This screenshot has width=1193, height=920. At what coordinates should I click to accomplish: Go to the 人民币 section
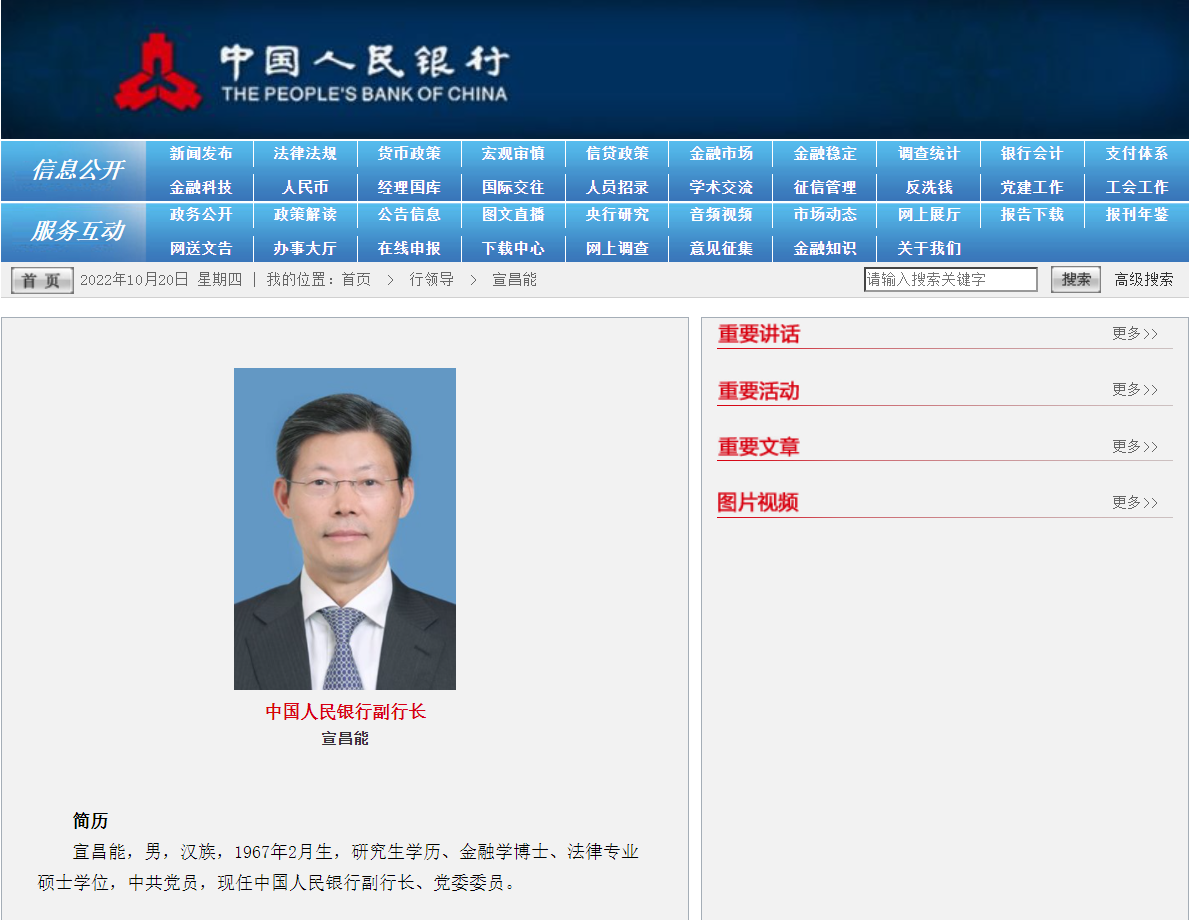coord(305,188)
